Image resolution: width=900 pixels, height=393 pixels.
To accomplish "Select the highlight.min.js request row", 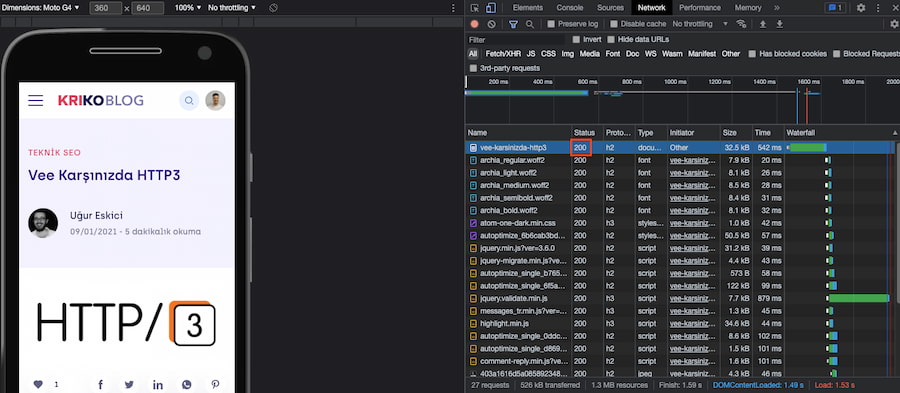I will [682, 324].
